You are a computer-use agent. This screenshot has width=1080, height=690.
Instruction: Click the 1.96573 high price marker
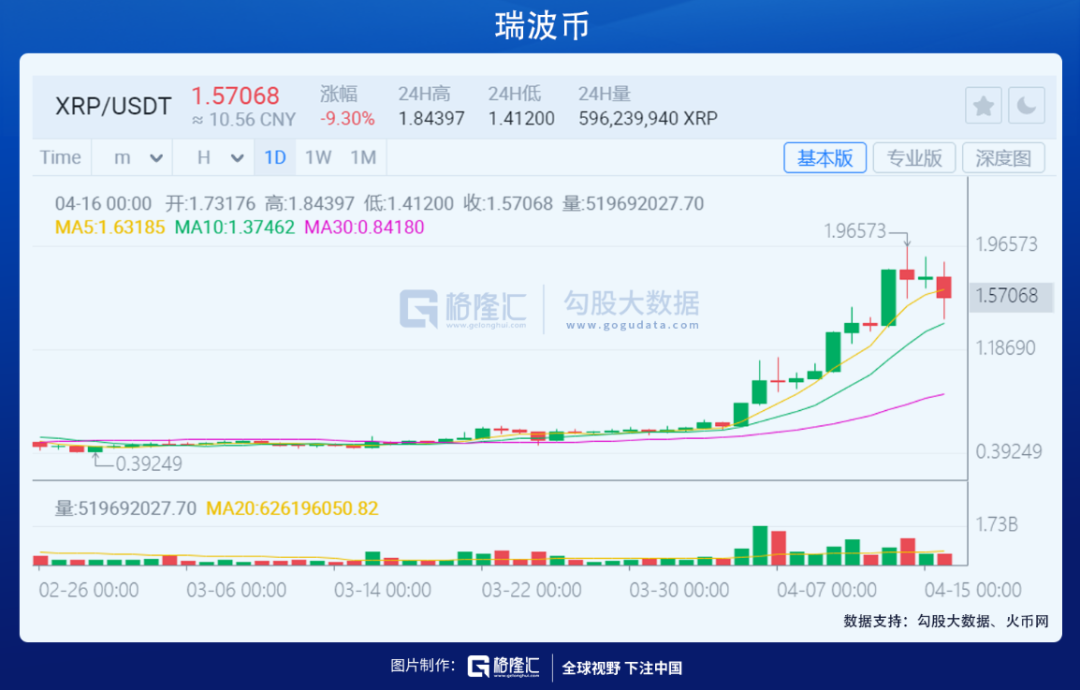pyautogui.click(x=855, y=231)
